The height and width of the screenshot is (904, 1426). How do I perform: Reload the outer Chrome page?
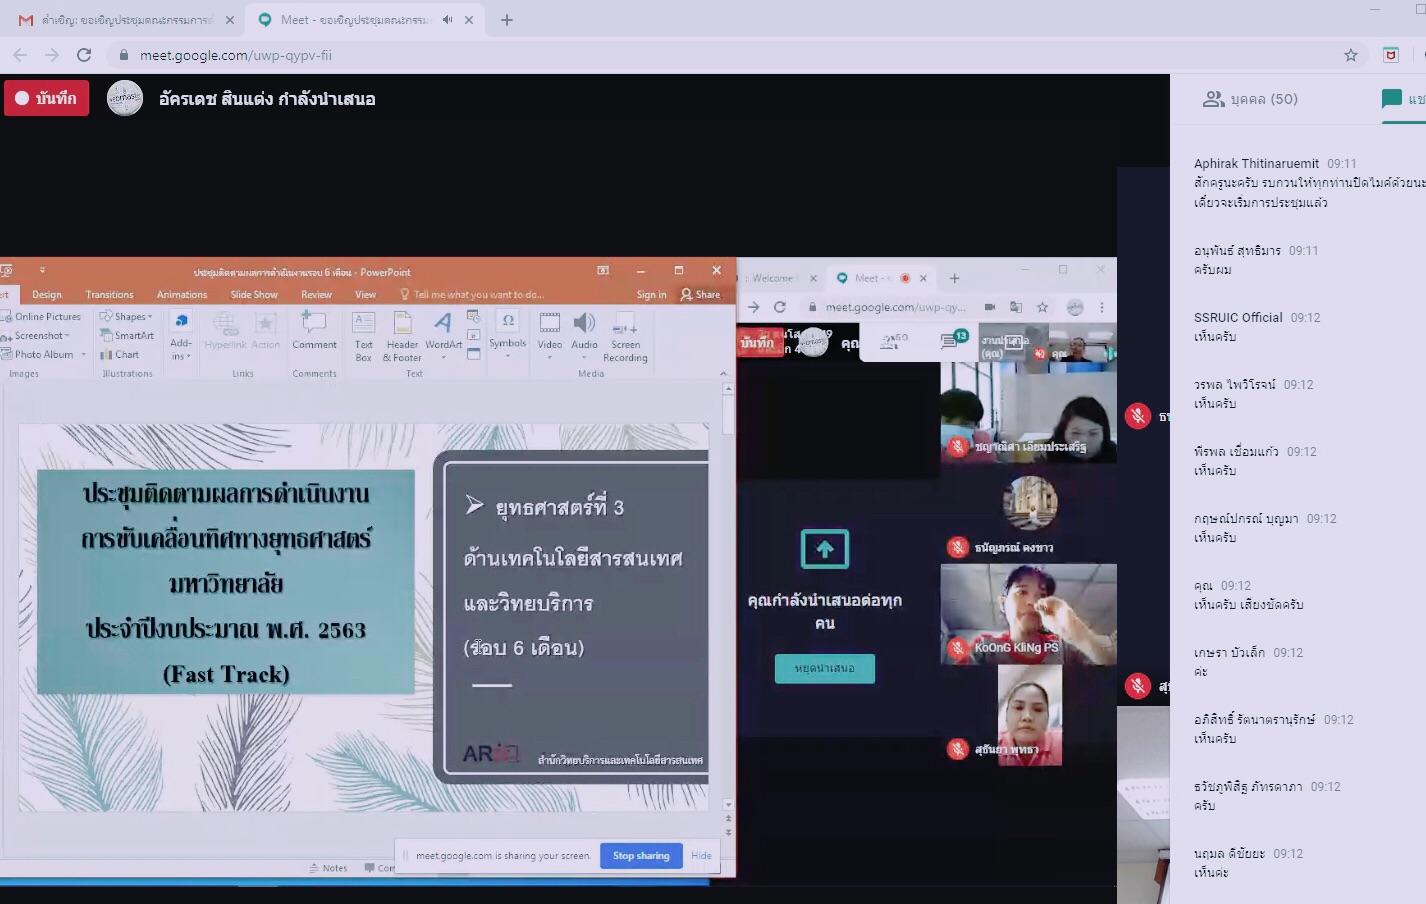[x=84, y=55]
